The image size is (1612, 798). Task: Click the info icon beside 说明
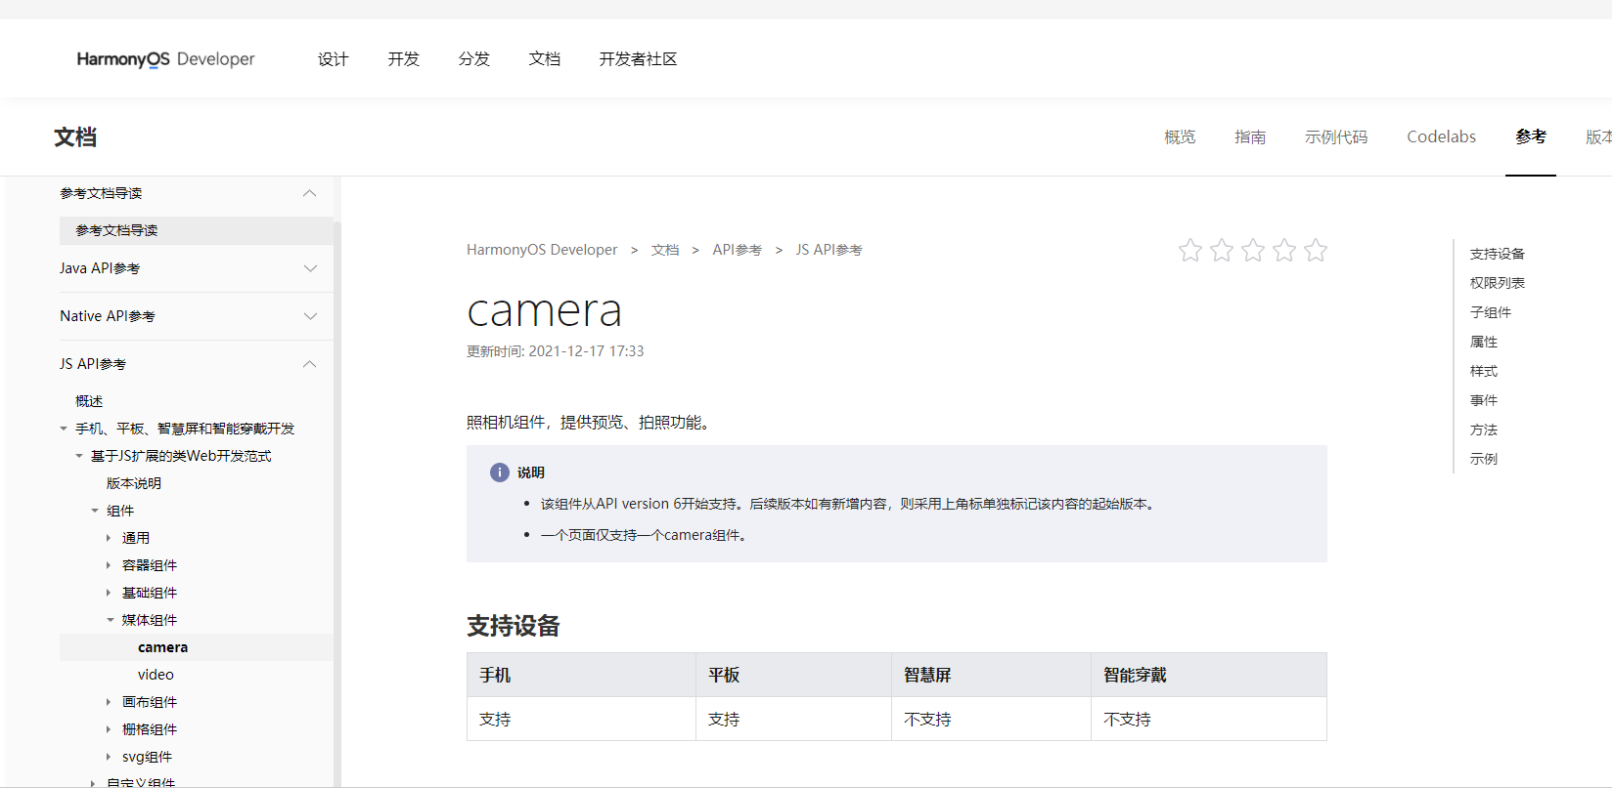(499, 473)
